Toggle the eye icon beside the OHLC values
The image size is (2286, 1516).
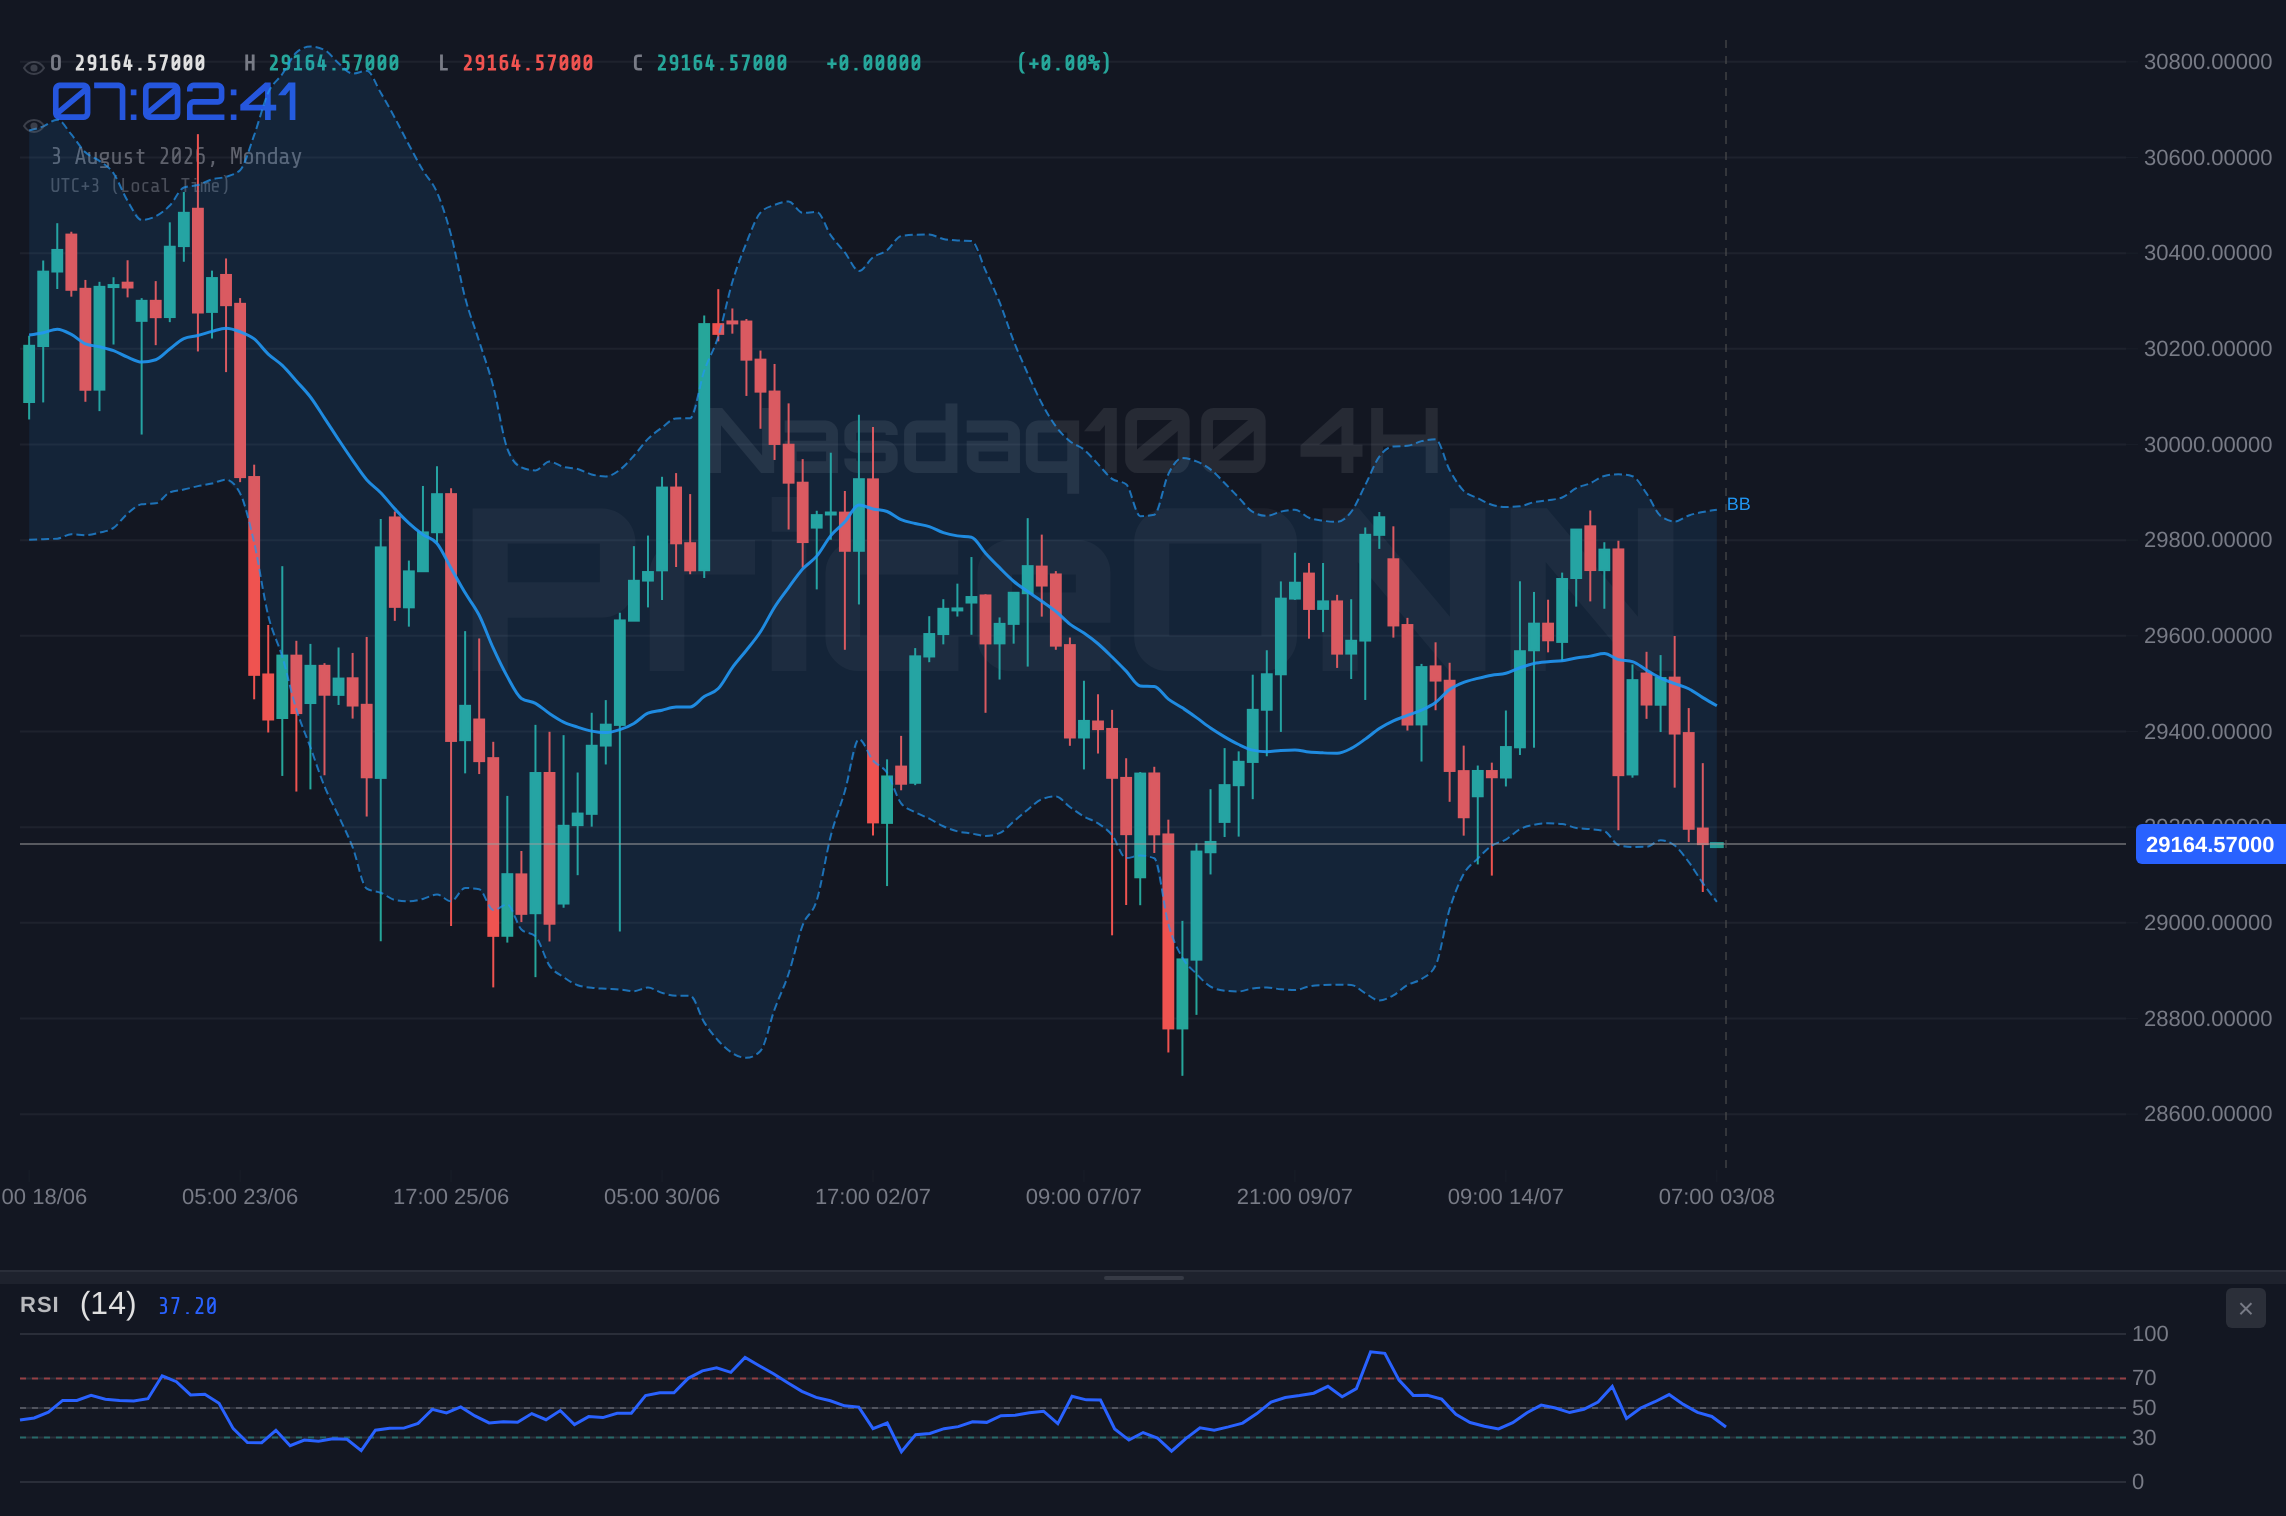(x=33, y=67)
